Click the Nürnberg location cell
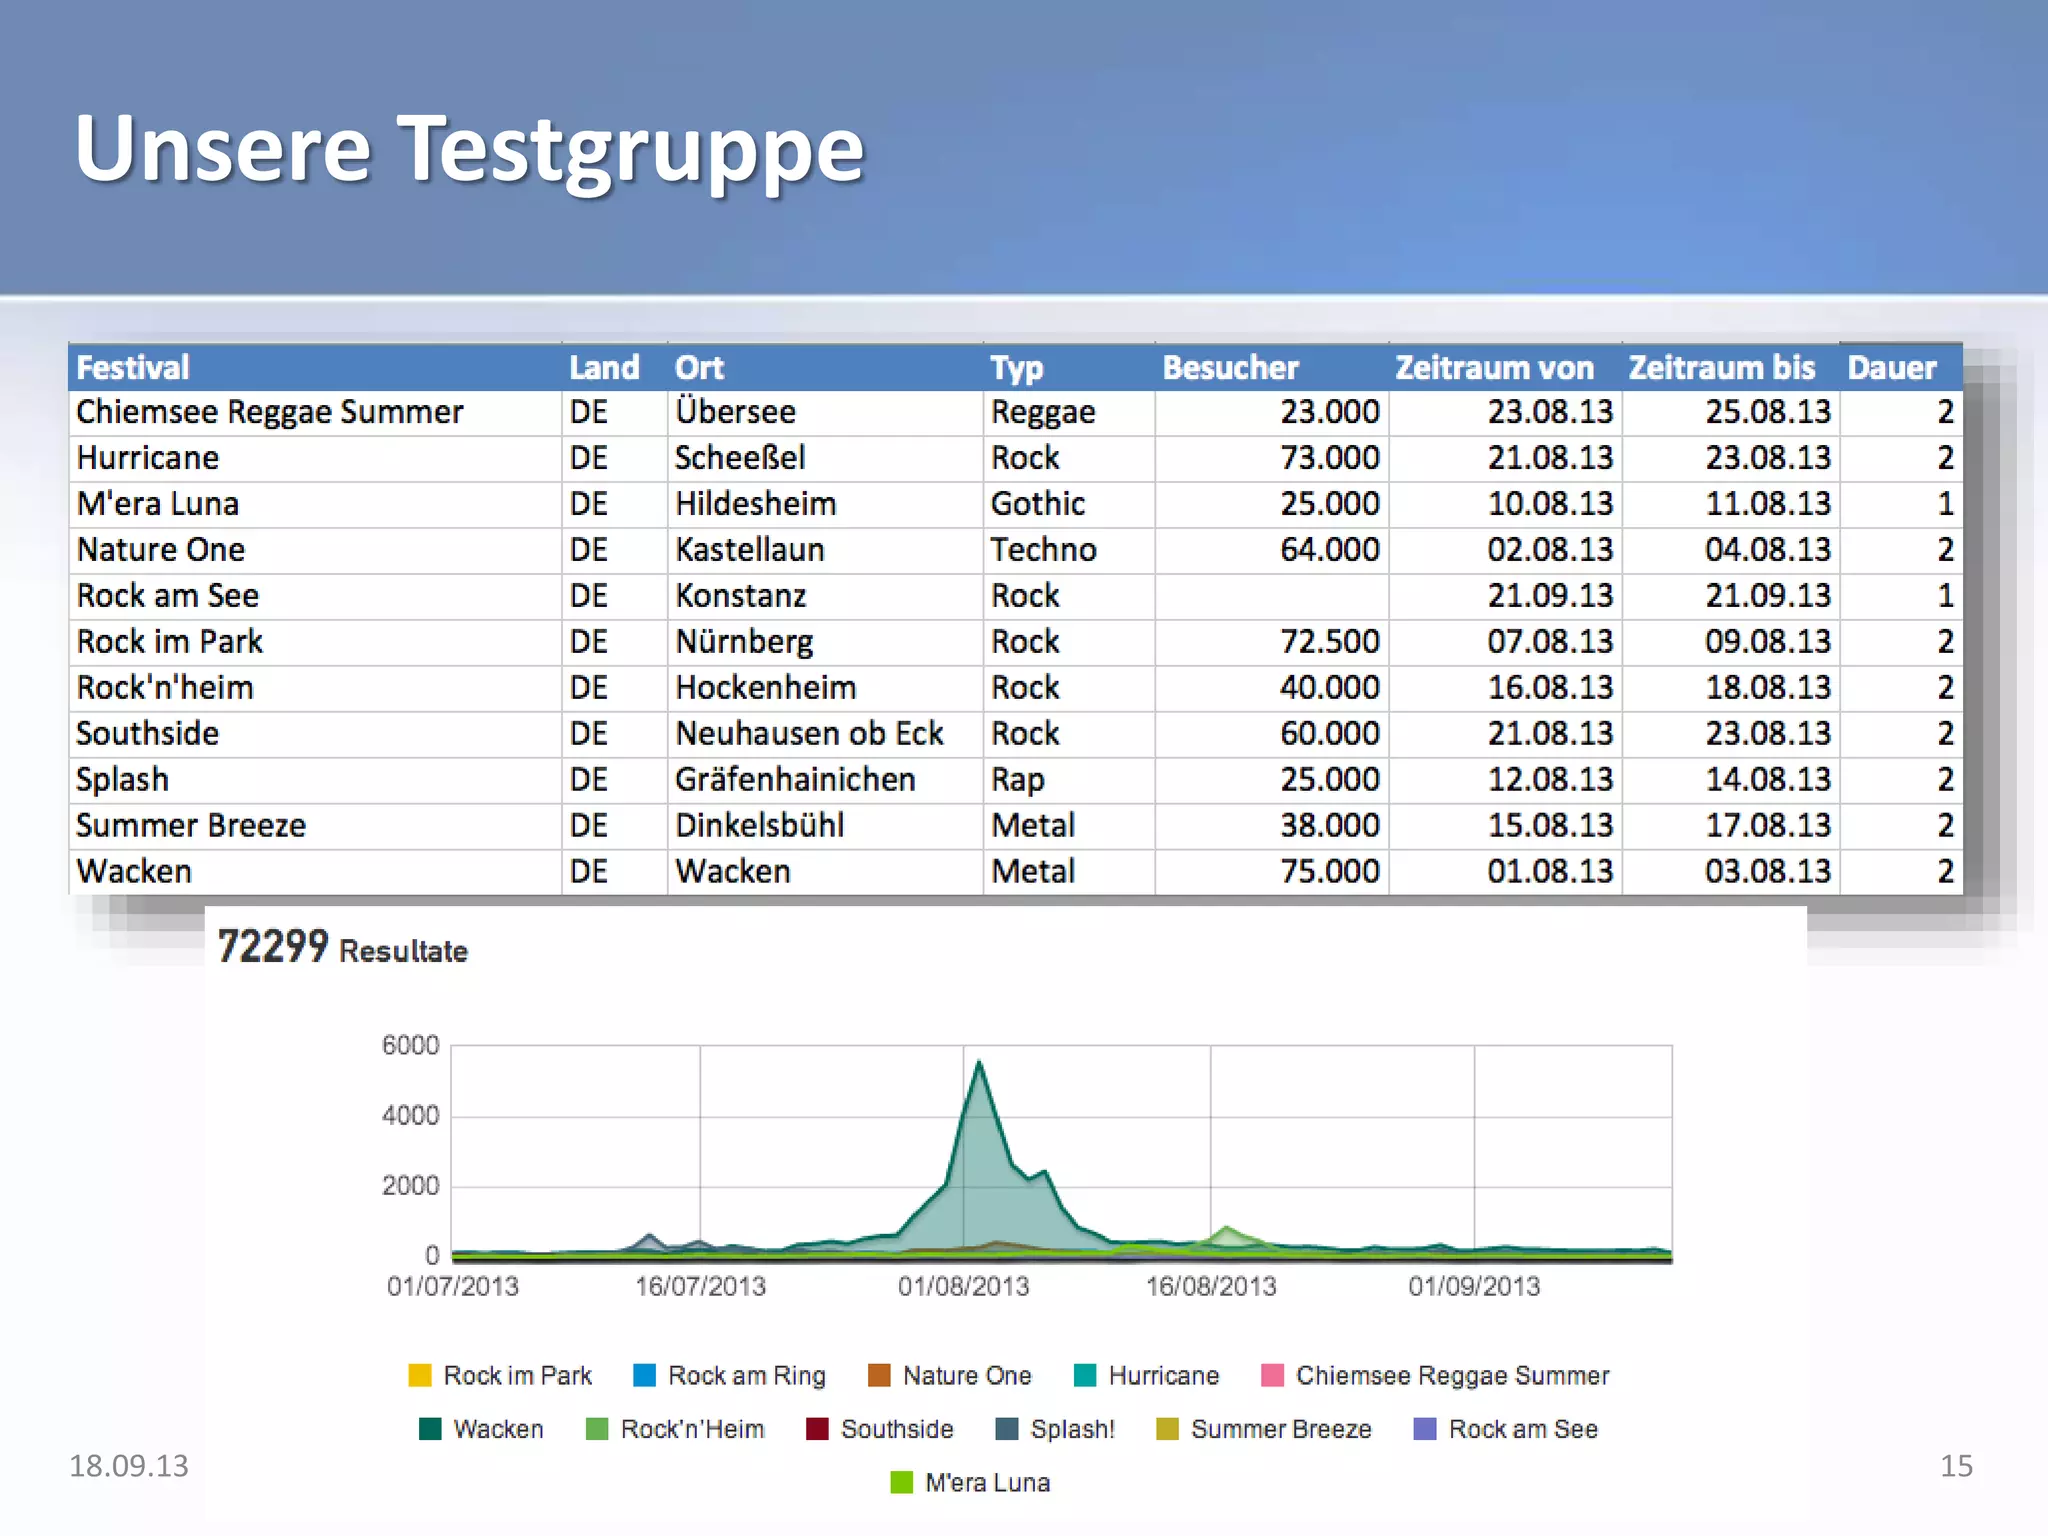Viewport: 2048px width, 1536px height. (825, 642)
